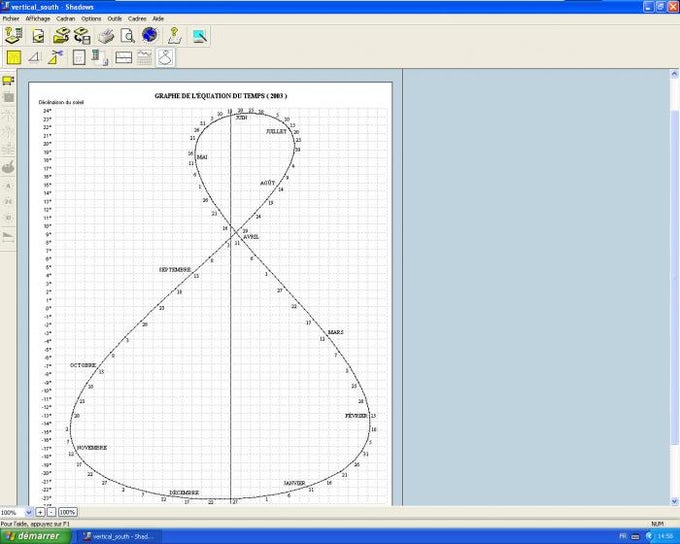This screenshot has width=680, height=544.
Task: Click the 'MARS' month label on graph
Action: tap(335, 332)
